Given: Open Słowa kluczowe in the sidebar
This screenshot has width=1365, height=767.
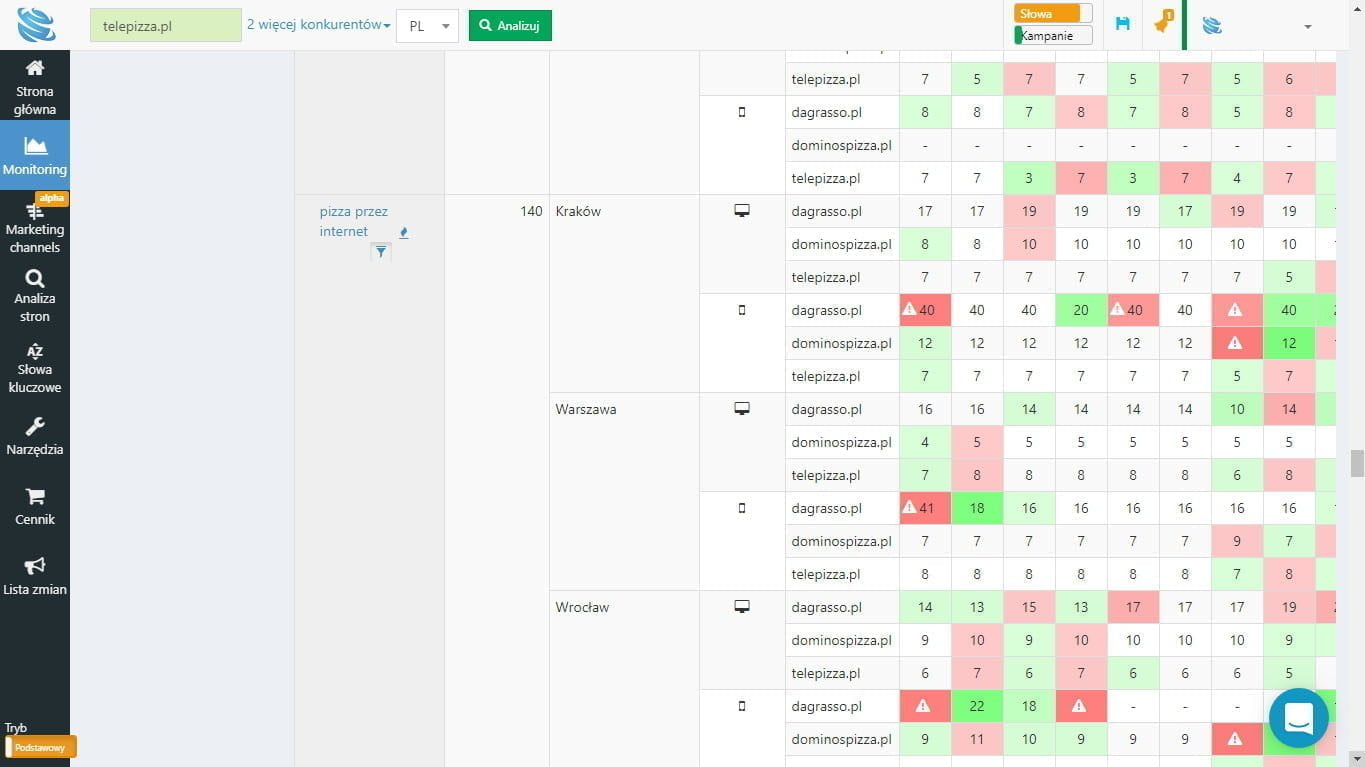Looking at the screenshot, I should (x=35, y=368).
